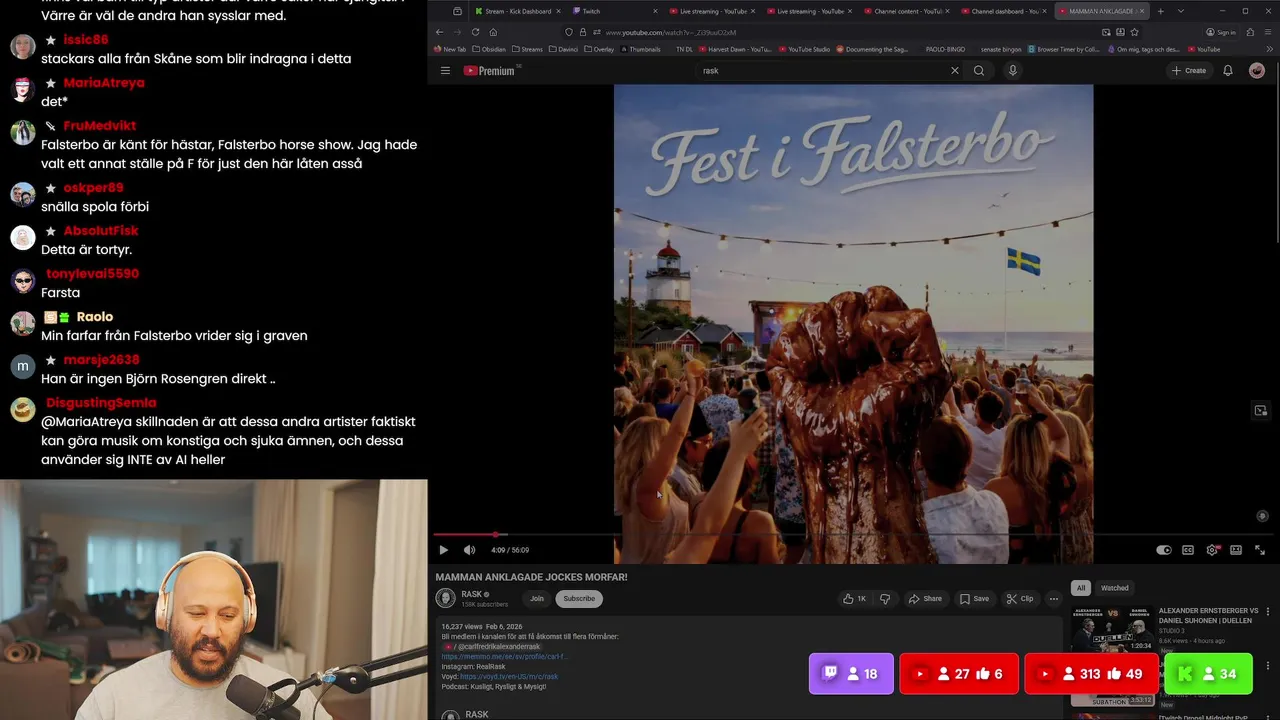Like the video showing 1K likes
This screenshot has height=720, width=1280.
[854, 599]
